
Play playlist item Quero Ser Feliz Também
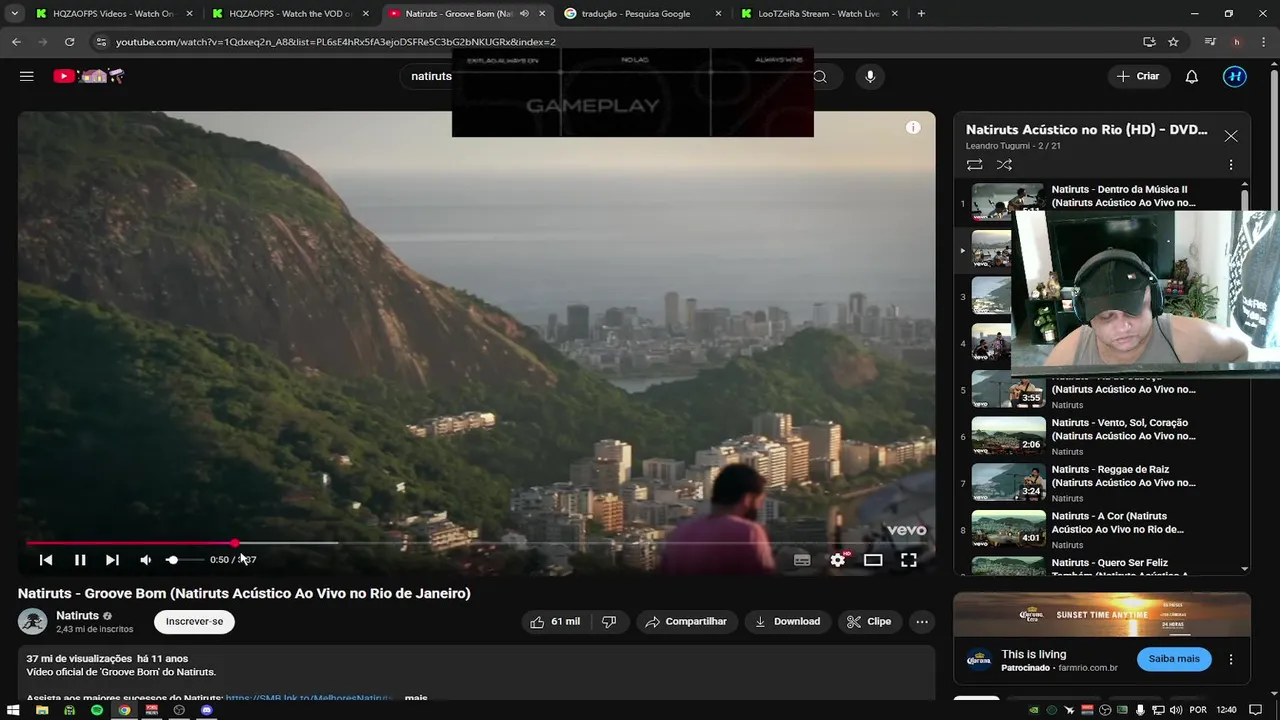pyautogui.click(x=1098, y=565)
